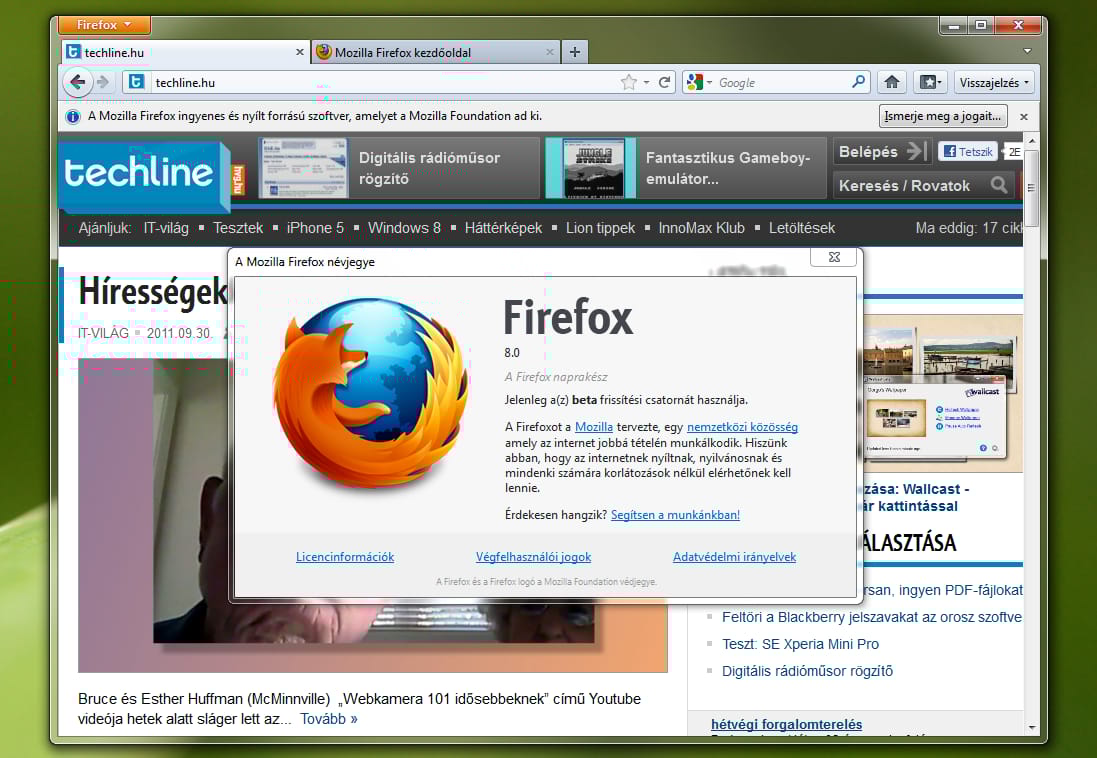
Task: Dismiss the Mozilla information notification bar
Action: click(1024, 117)
